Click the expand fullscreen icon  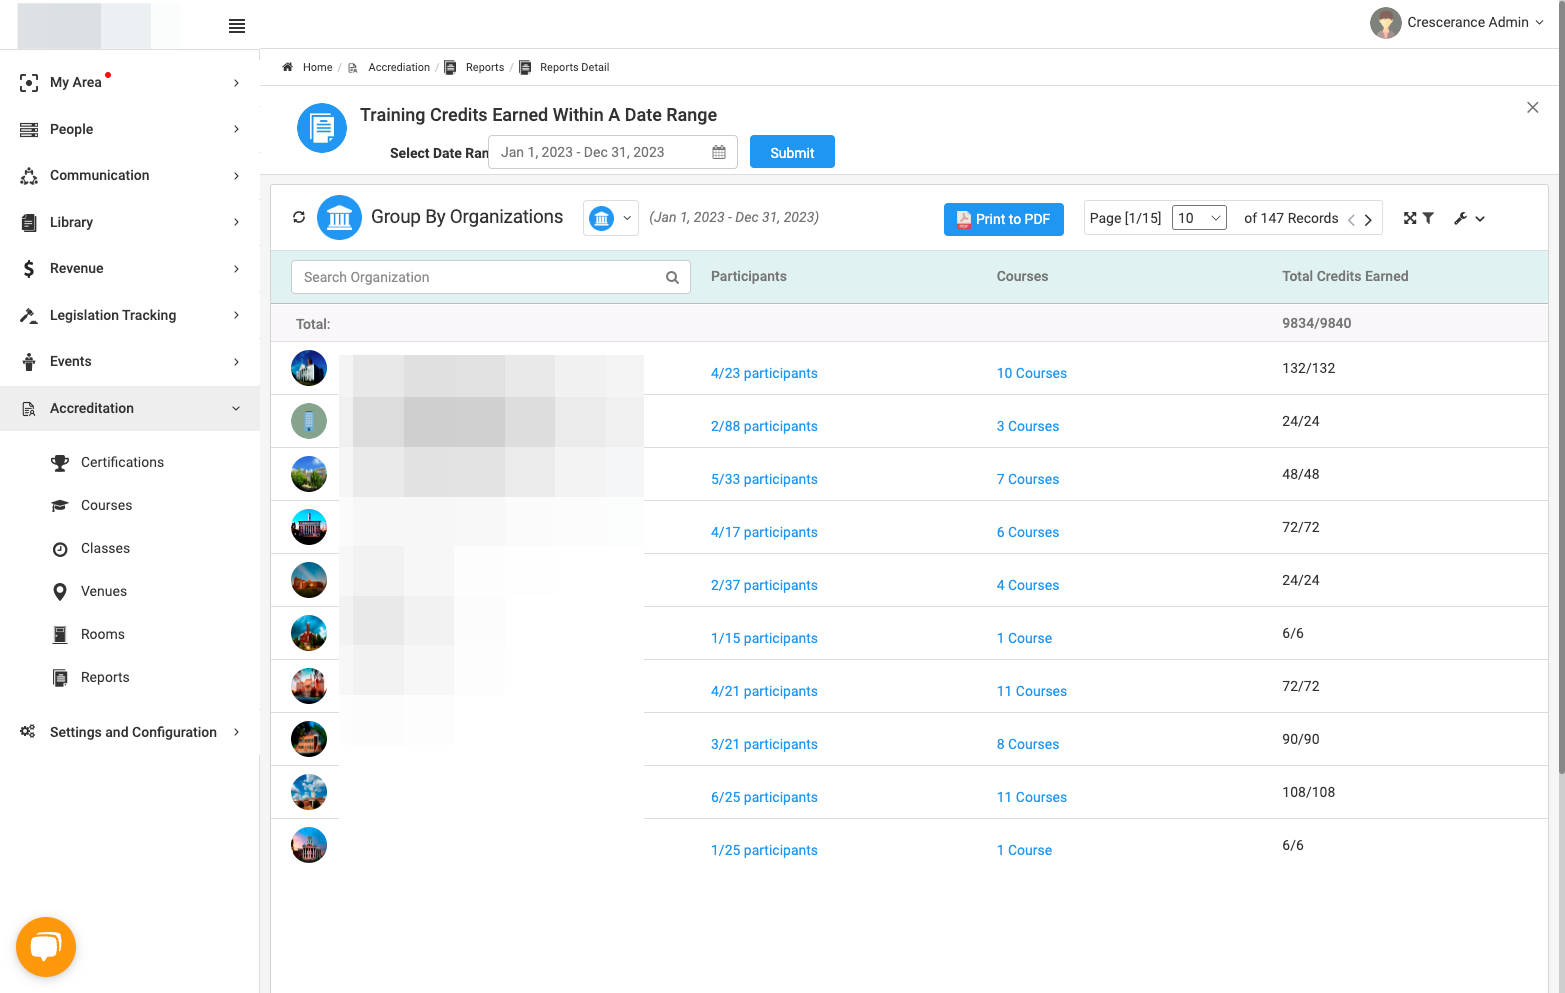pyautogui.click(x=1410, y=218)
